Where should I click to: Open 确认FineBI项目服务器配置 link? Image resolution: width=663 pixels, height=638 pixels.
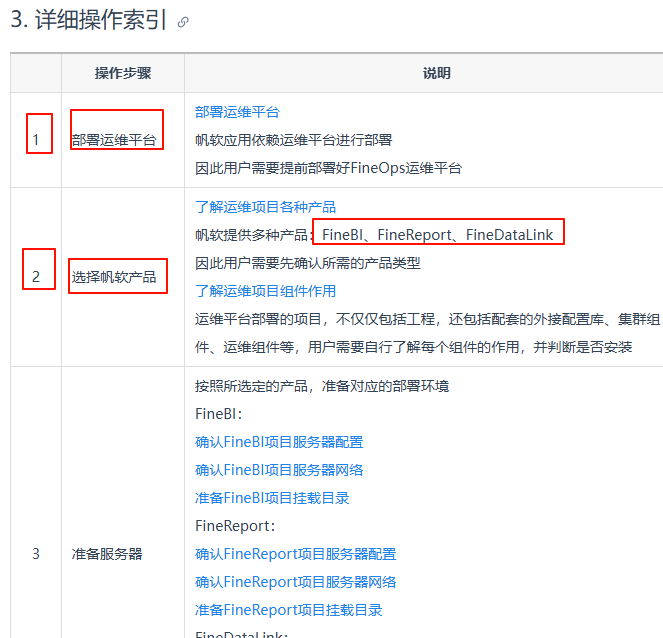279,442
